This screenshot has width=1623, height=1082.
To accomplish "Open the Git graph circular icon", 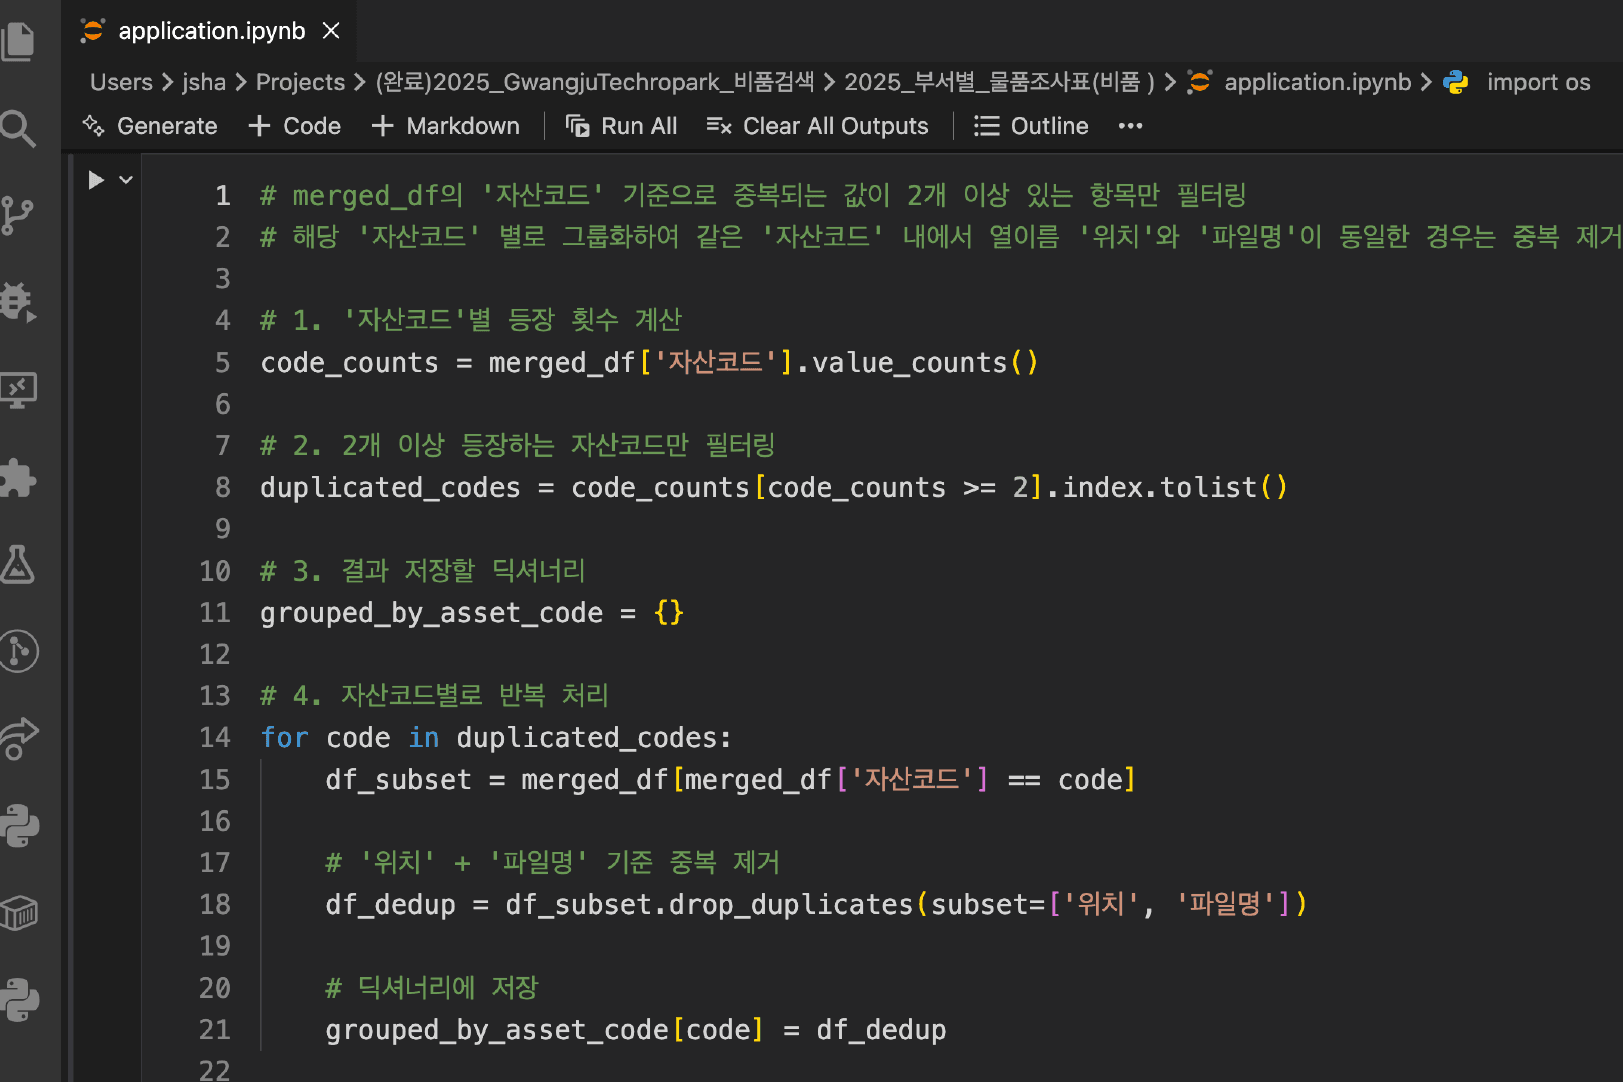I will pyautogui.click(x=18, y=651).
